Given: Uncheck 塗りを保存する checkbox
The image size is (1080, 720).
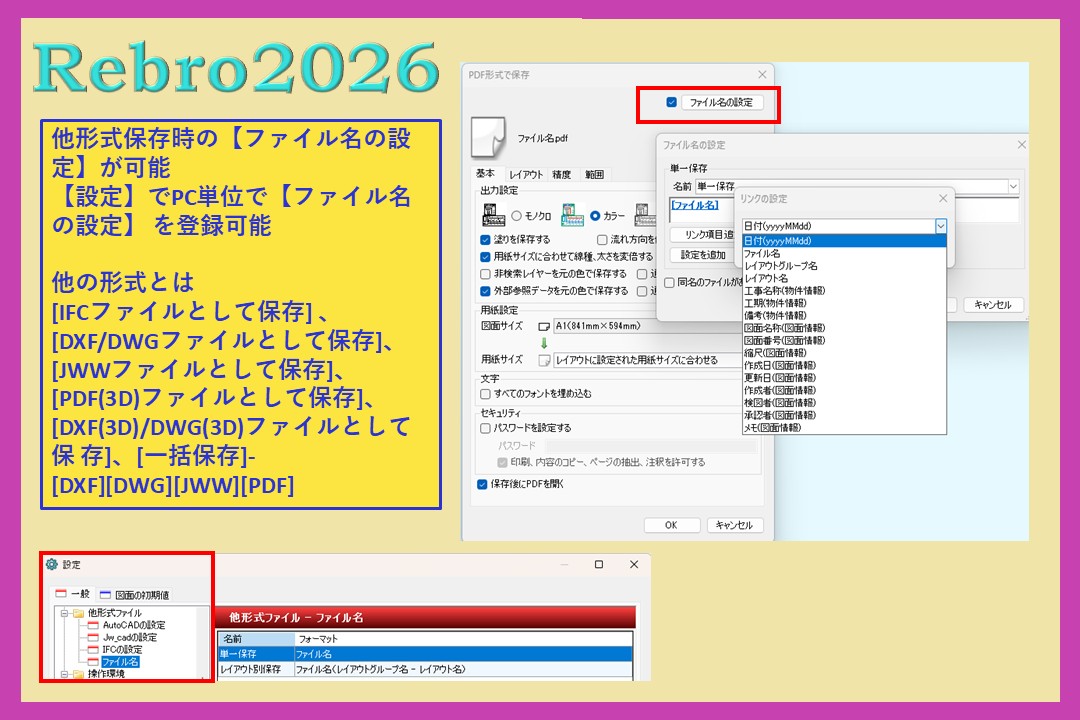Looking at the screenshot, I should click(x=486, y=240).
